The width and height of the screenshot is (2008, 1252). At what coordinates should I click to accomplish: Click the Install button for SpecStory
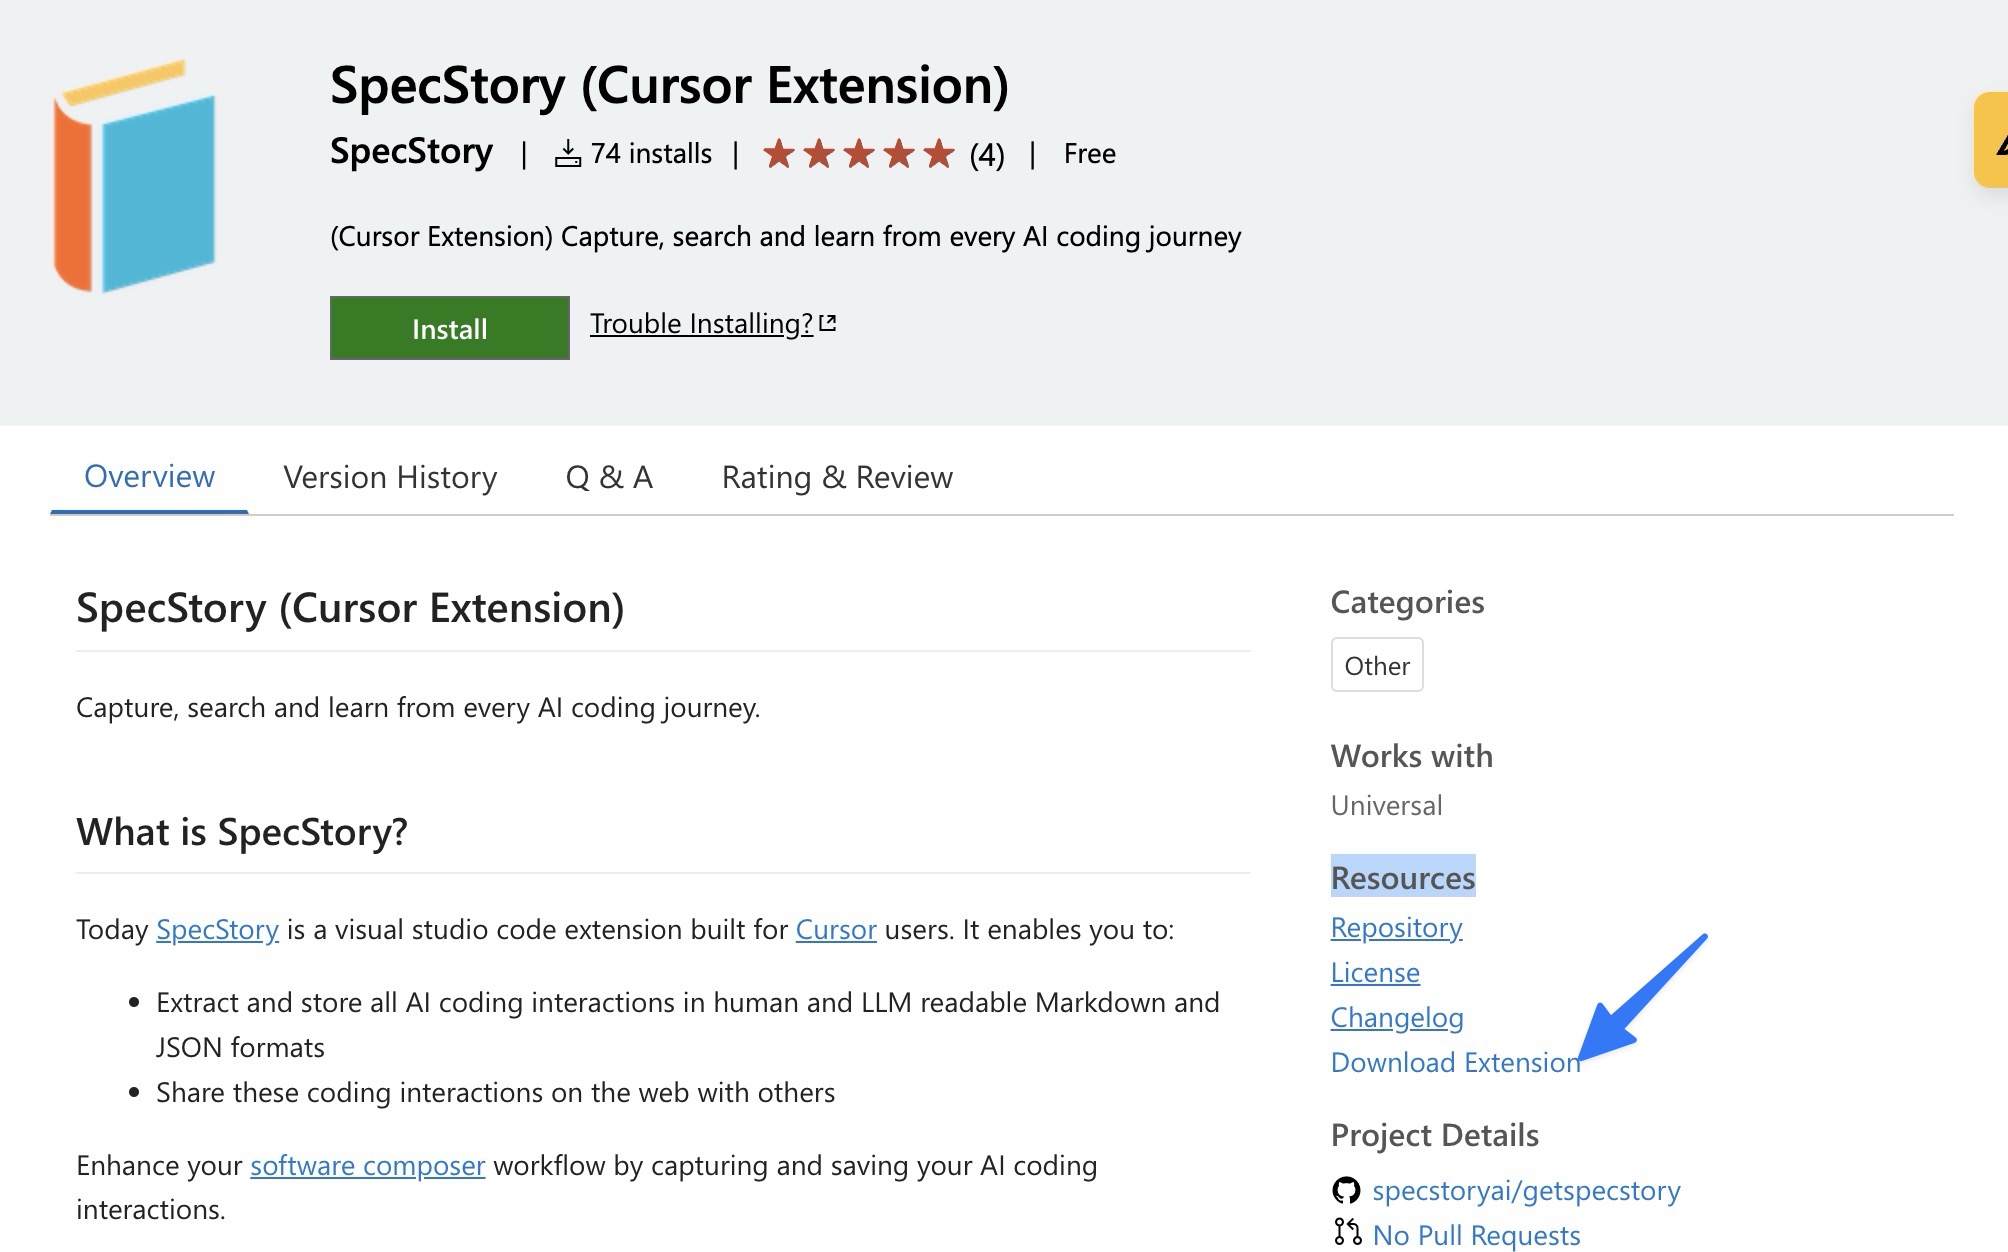449,327
